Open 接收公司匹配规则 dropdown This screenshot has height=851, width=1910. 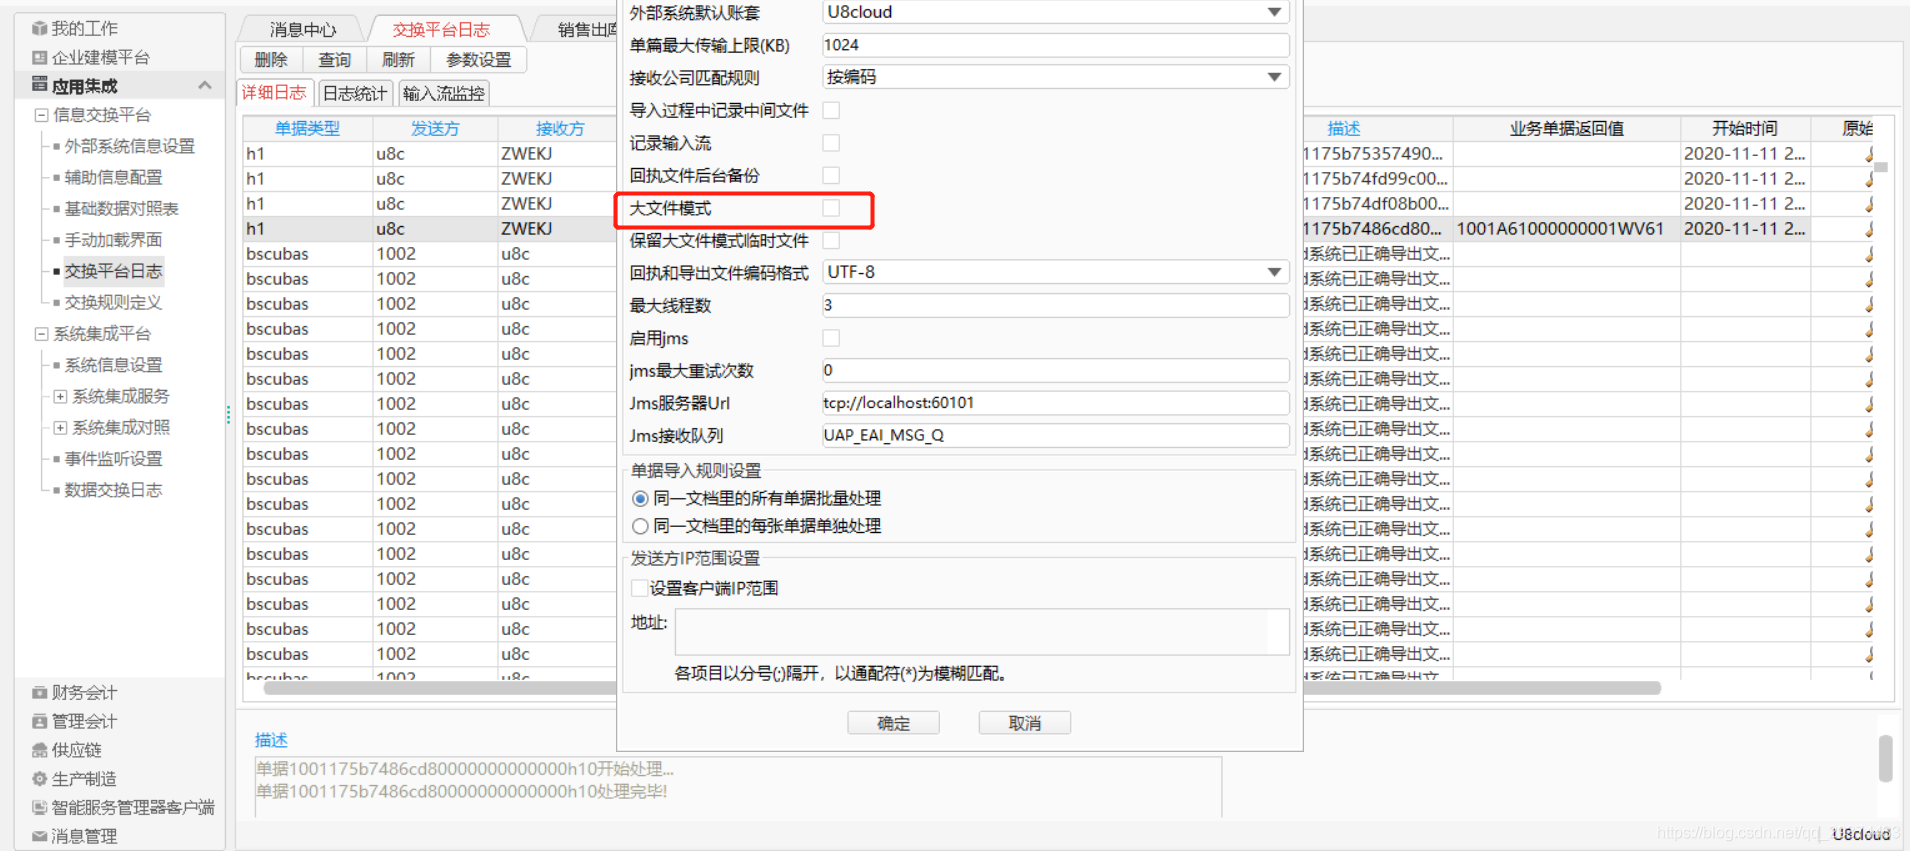(1274, 77)
